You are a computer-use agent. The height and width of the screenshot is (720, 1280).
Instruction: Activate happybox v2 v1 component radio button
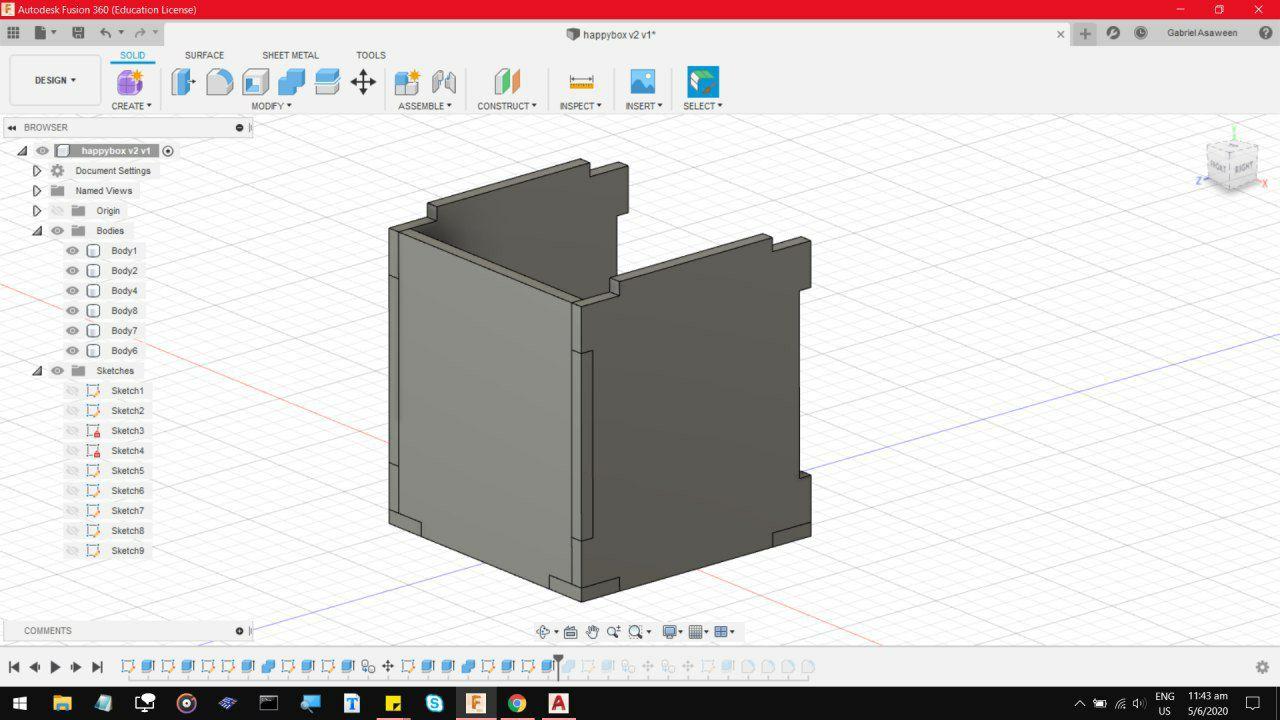pyautogui.click(x=168, y=151)
